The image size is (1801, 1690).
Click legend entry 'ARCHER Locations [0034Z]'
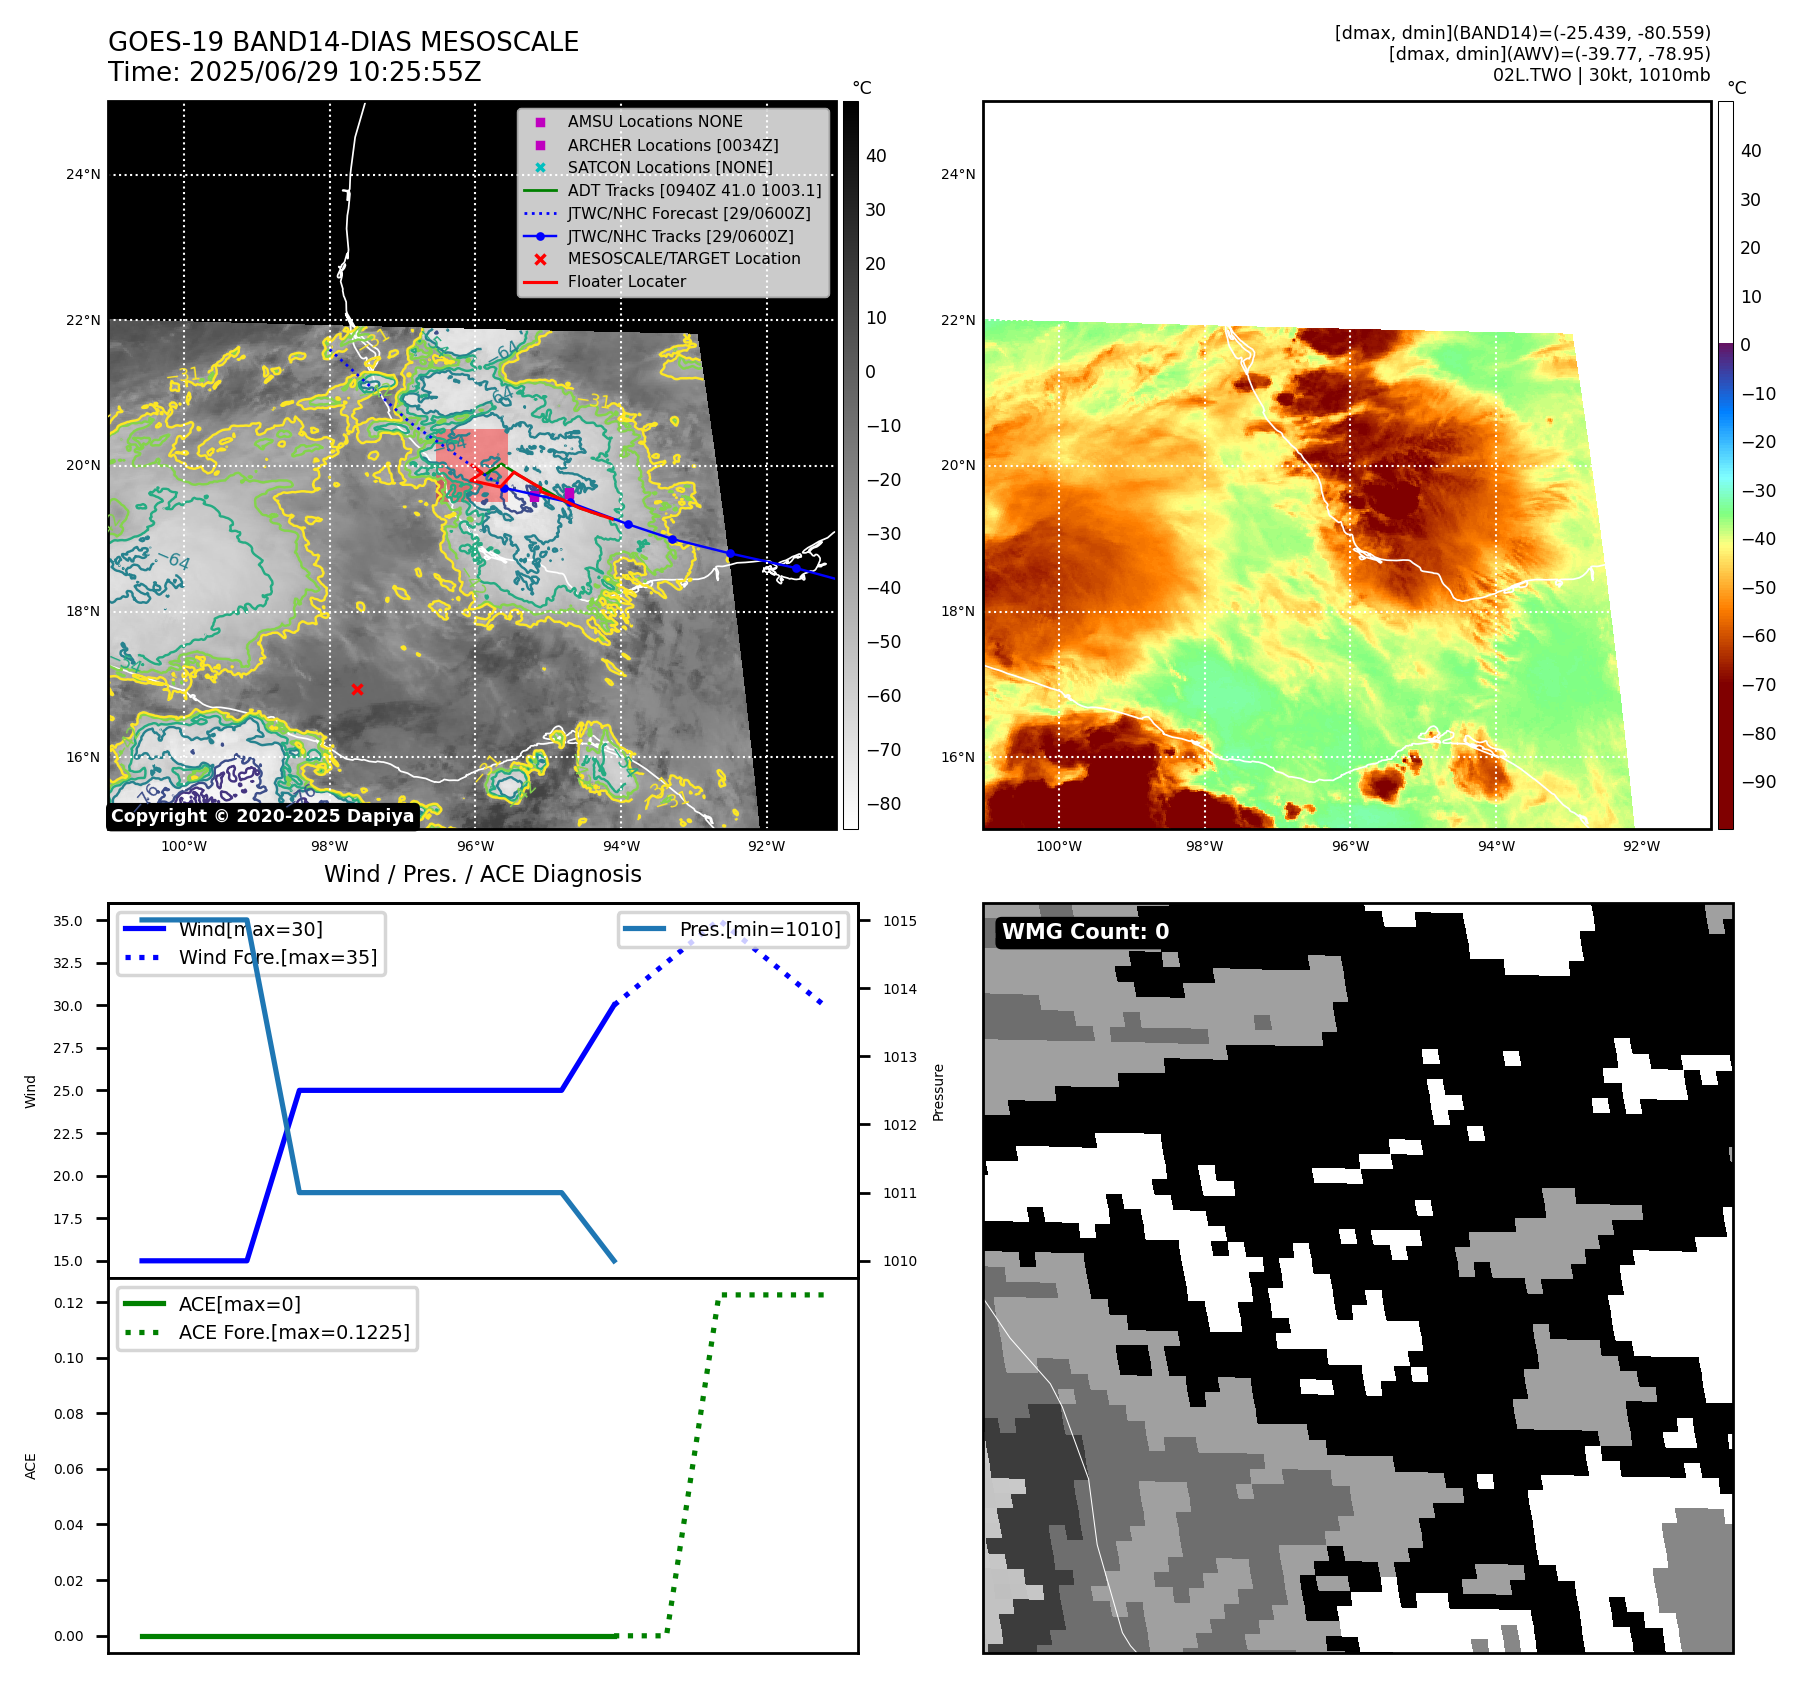[673, 145]
